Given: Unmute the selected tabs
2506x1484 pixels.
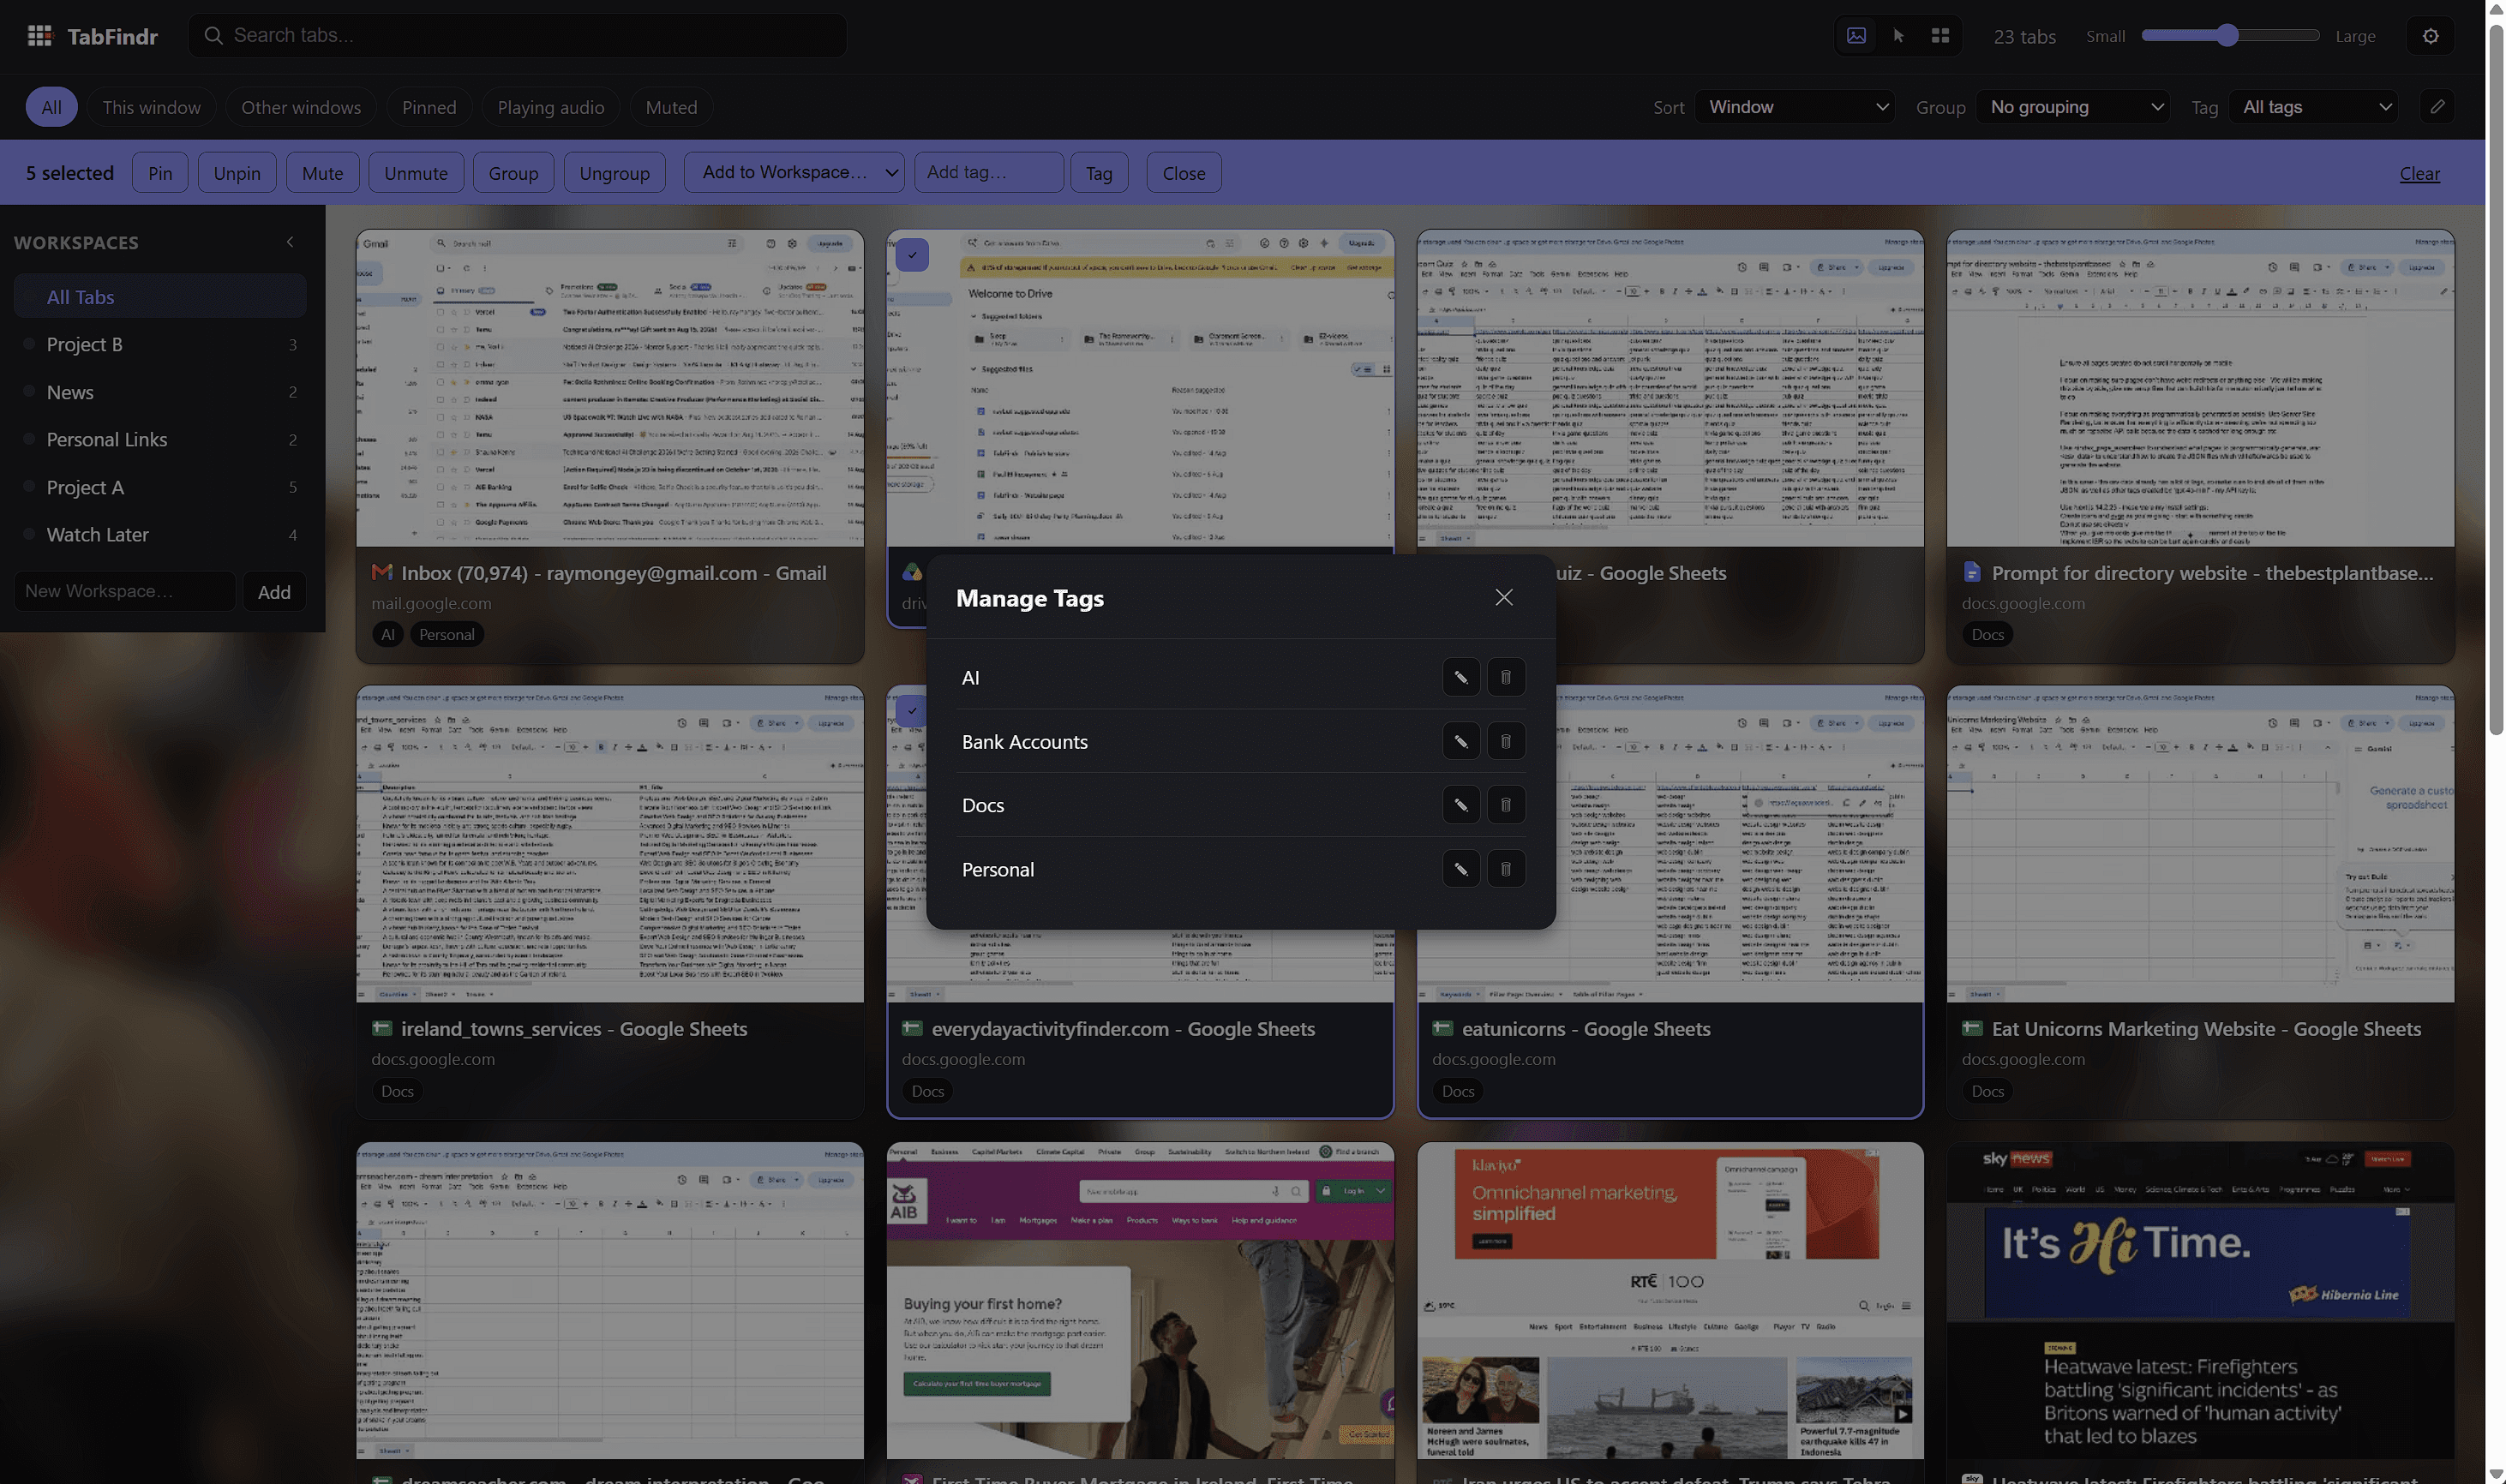Looking at the screenshot, I should (416, 173).
